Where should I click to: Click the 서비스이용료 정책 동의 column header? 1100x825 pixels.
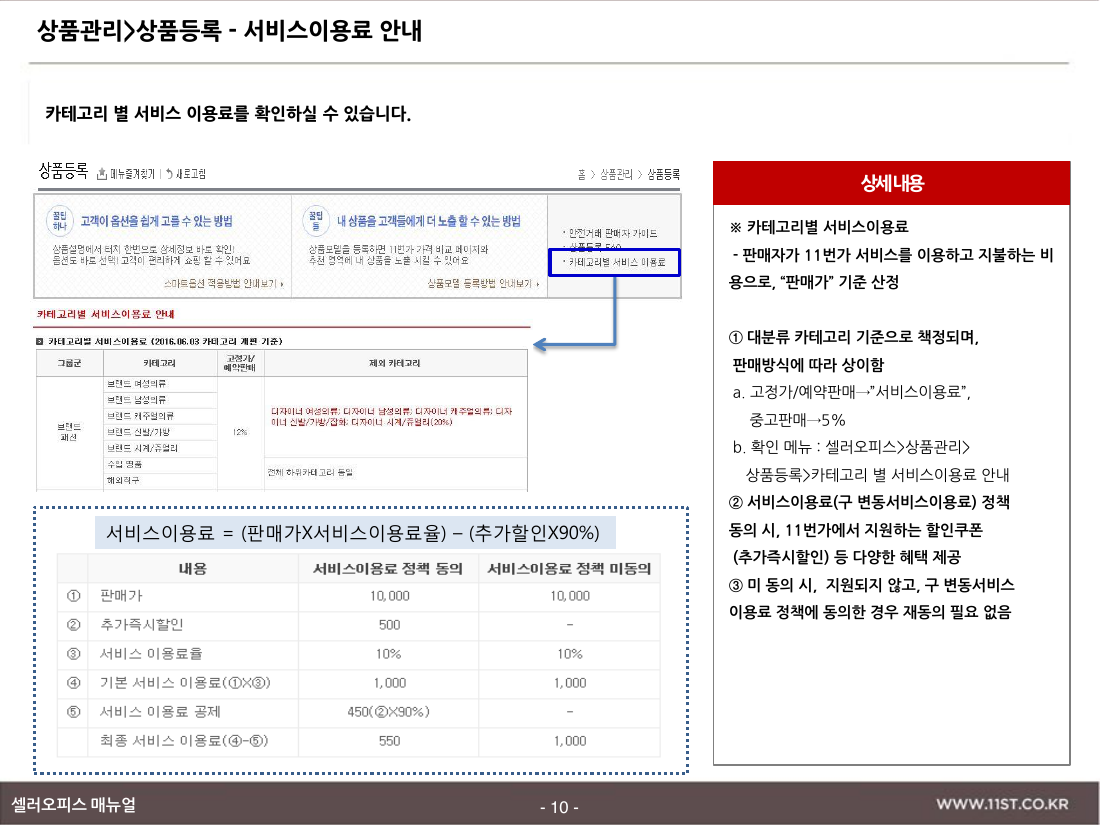tap(388, 569)
